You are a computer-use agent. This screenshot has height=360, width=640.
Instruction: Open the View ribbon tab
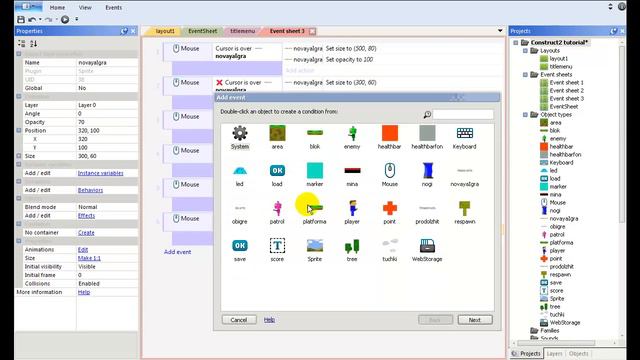pyautogui.click(x=85, y=7)
